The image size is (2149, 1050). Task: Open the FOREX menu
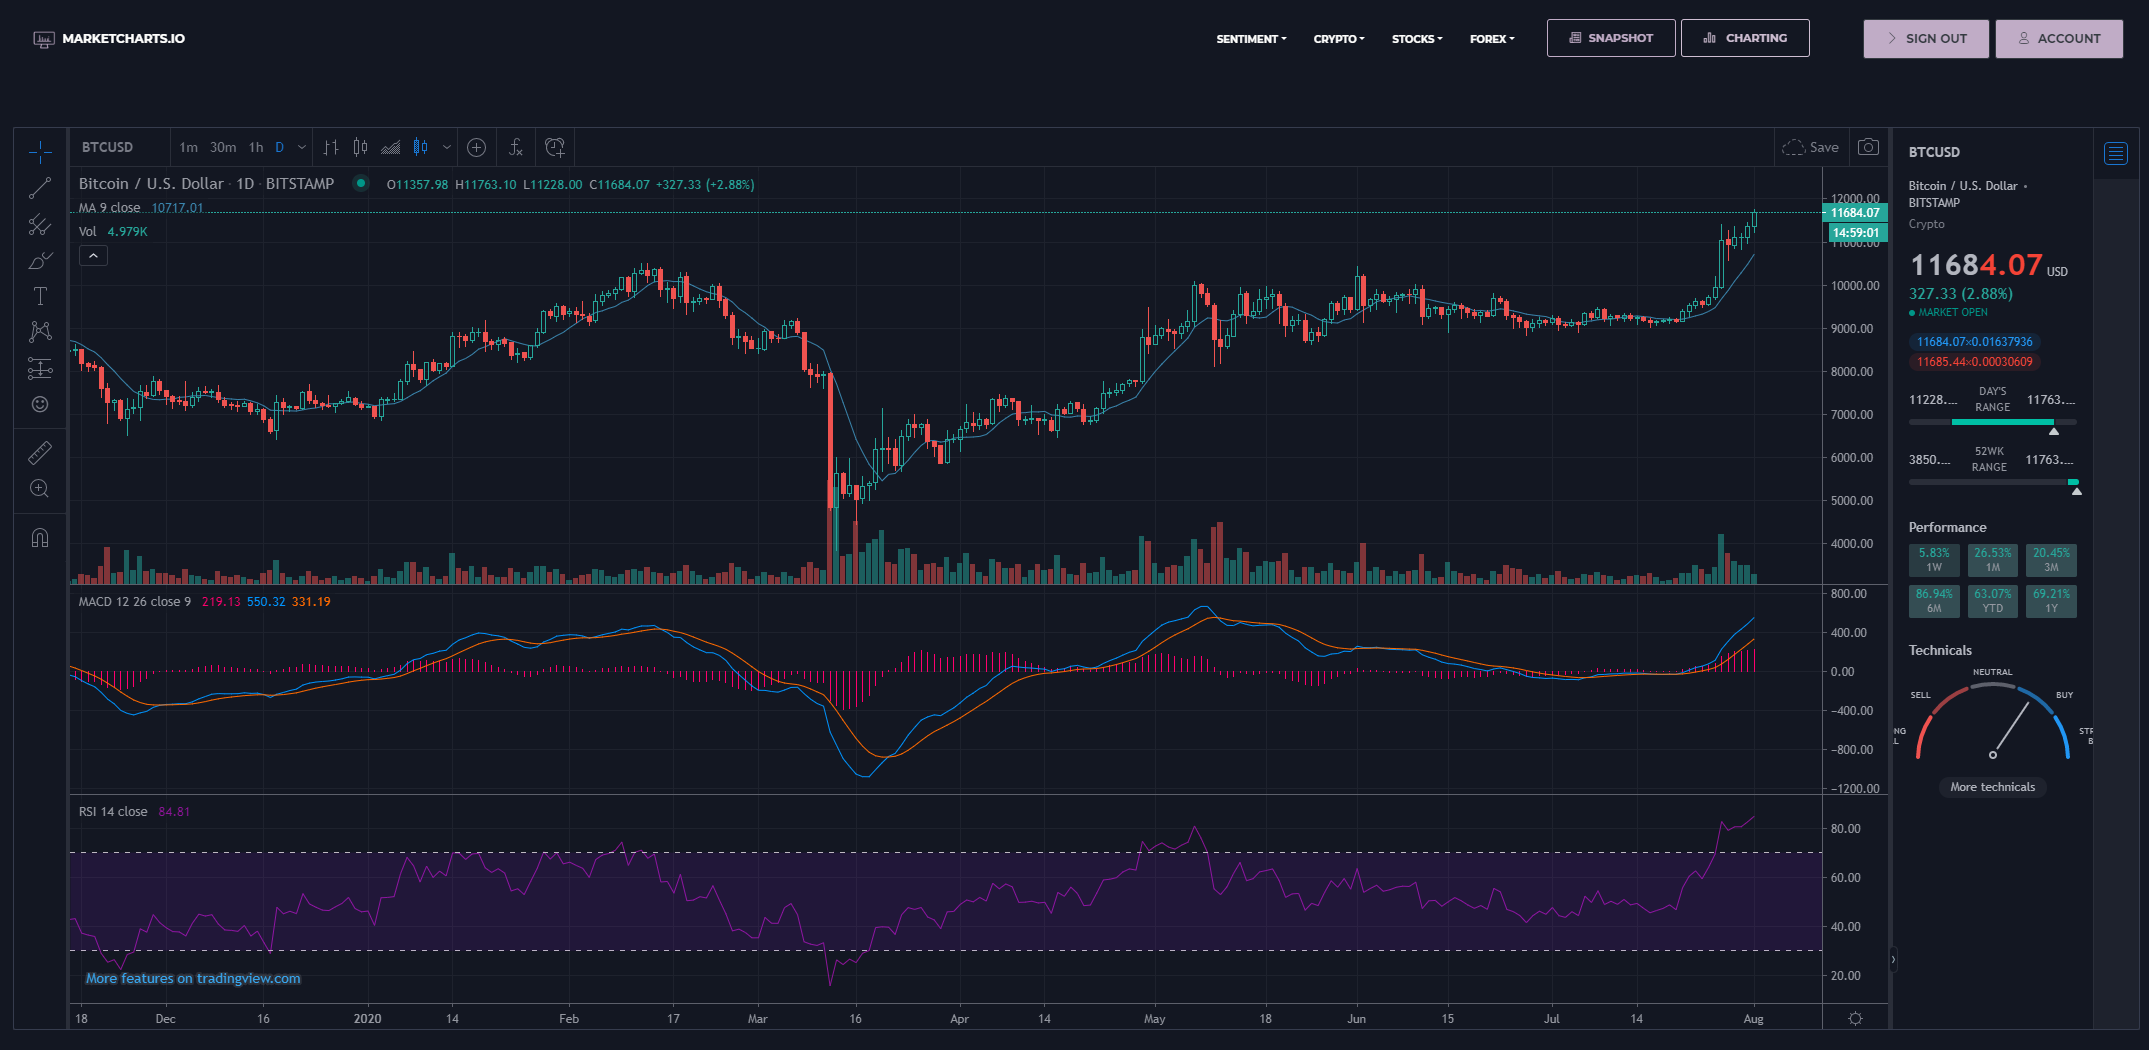click(1491, 38)
